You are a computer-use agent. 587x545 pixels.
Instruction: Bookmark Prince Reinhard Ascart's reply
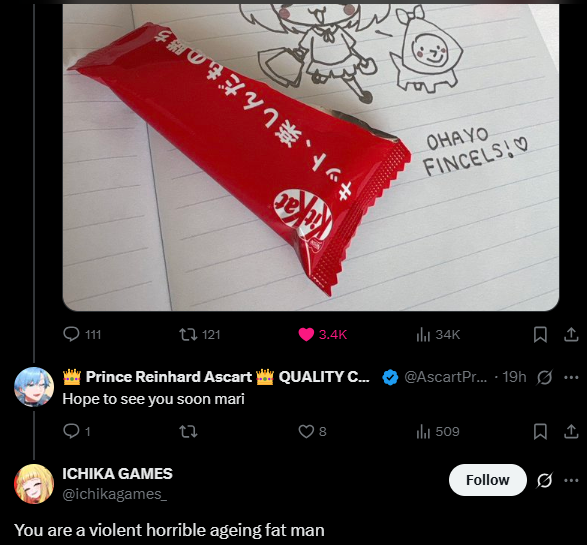540,431
